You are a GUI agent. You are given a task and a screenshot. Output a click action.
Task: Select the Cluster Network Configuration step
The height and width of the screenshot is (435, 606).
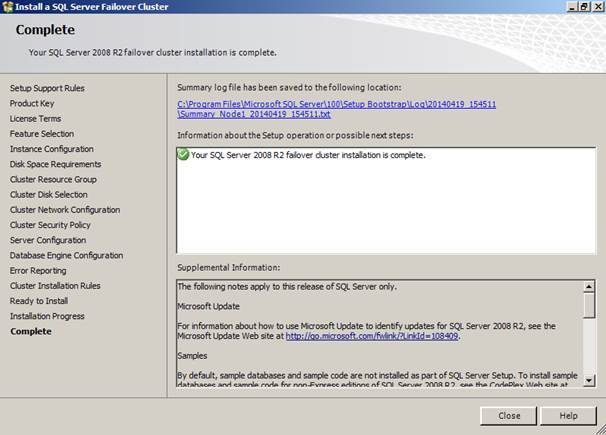click(65, 210)
